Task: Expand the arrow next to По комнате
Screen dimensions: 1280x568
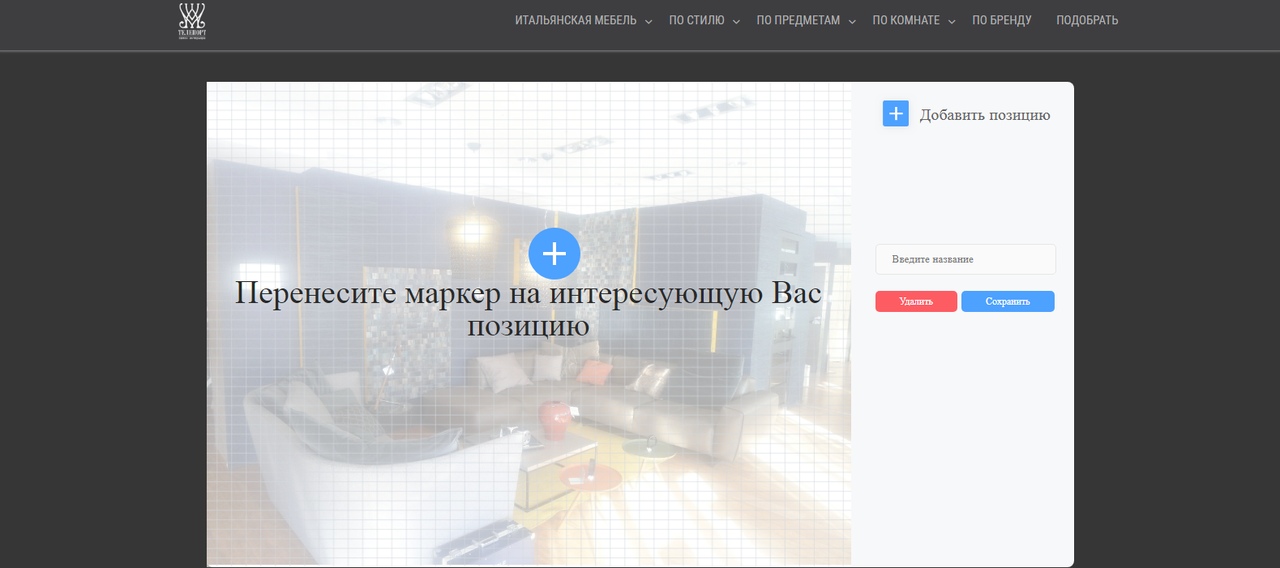Action: 952,22
